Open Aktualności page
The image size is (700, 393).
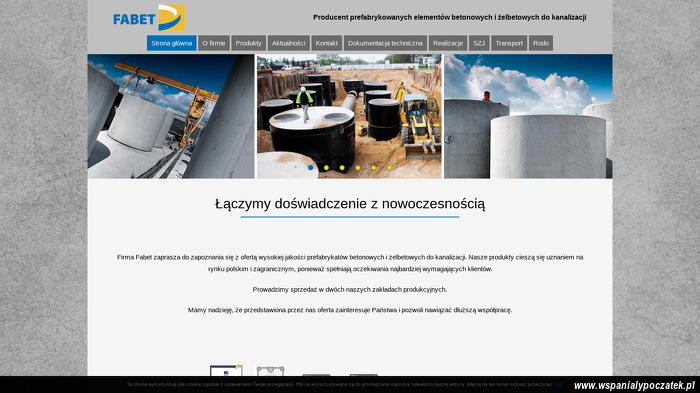(x=288, y=43)
